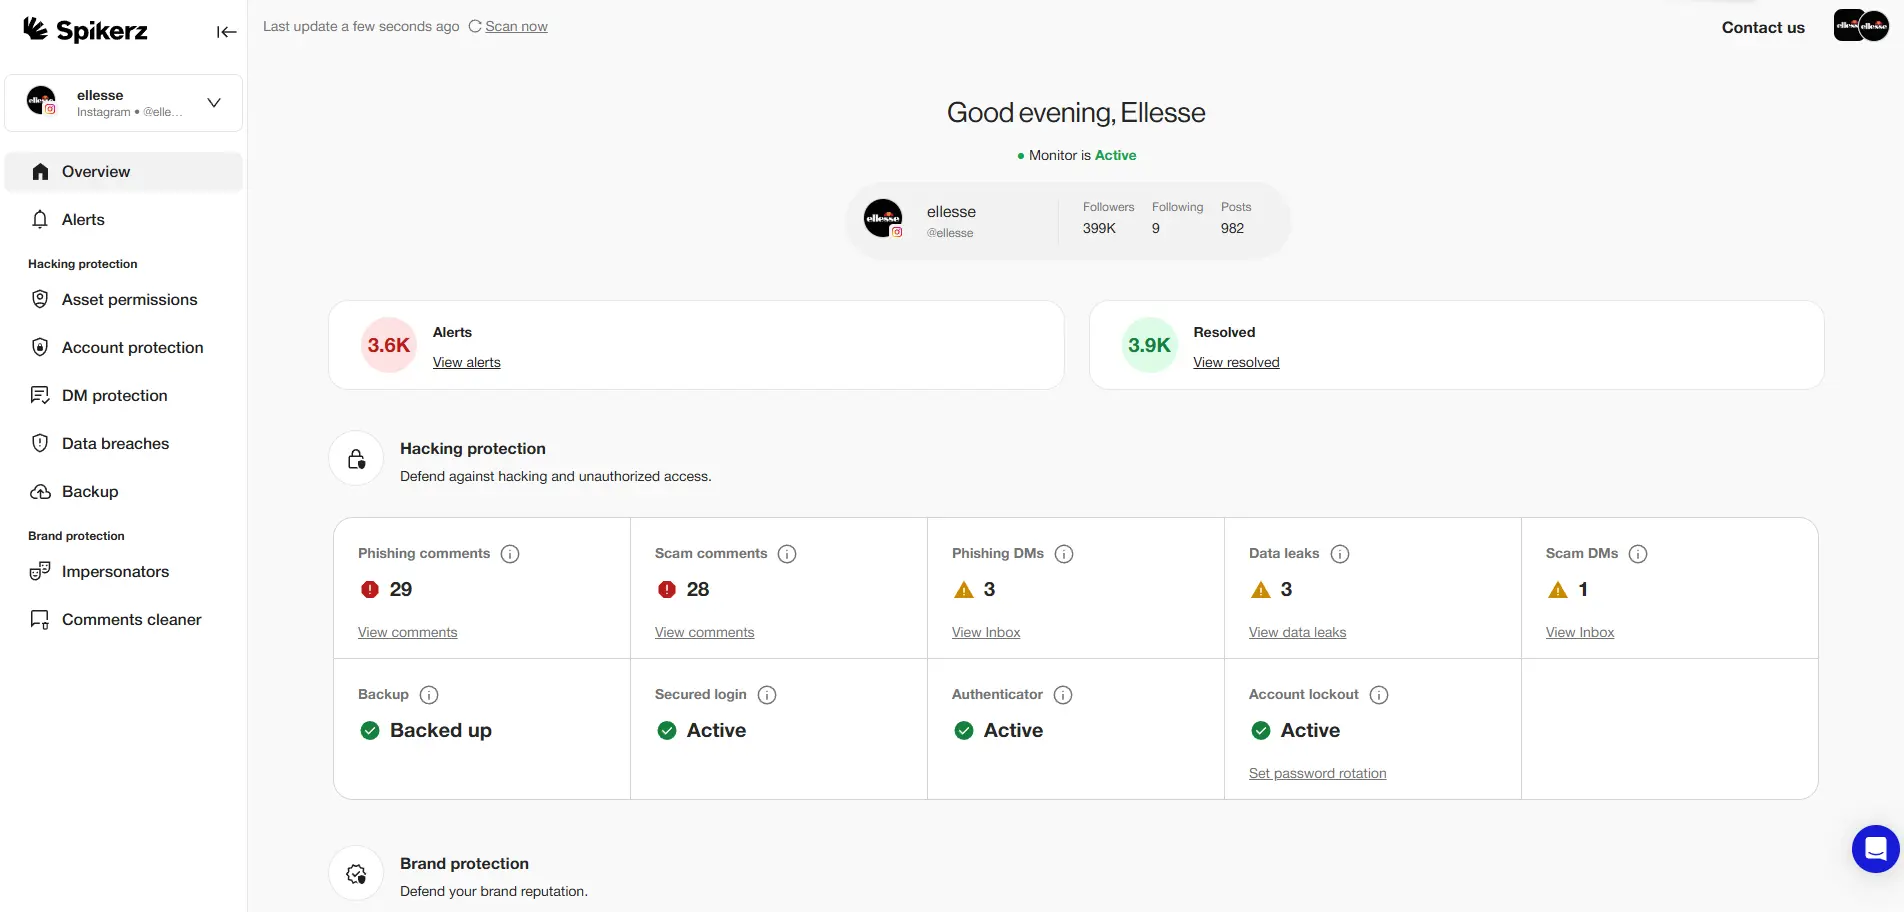This screenshot has width=1904, height=912.
Task: Click the Backup cloud icon in sidebar
Action: point(40,492)
